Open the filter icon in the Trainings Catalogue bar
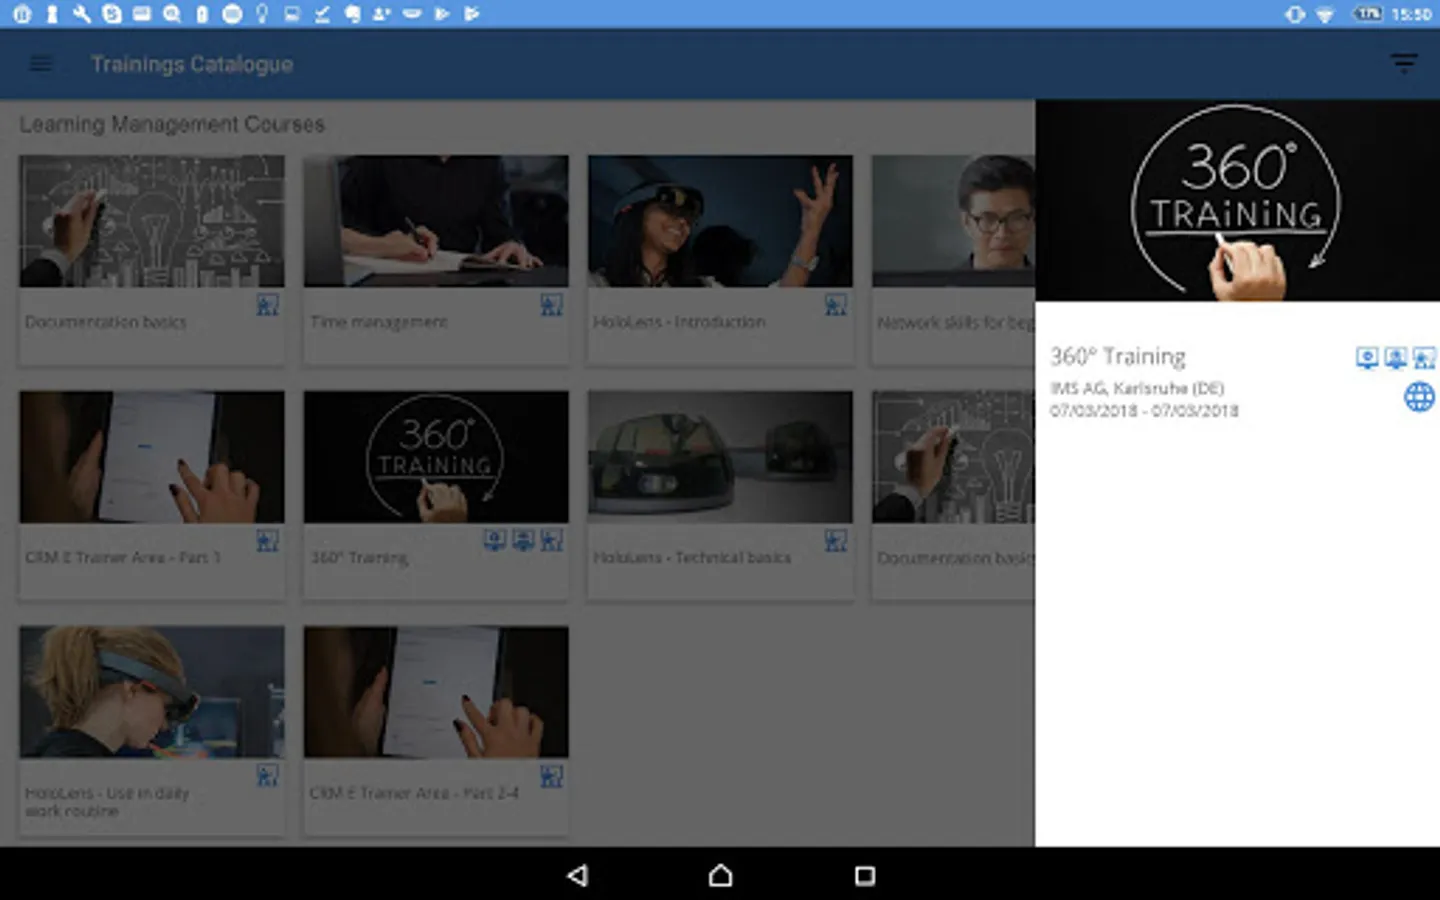The image size is (1440, 900). point(1404,65)
